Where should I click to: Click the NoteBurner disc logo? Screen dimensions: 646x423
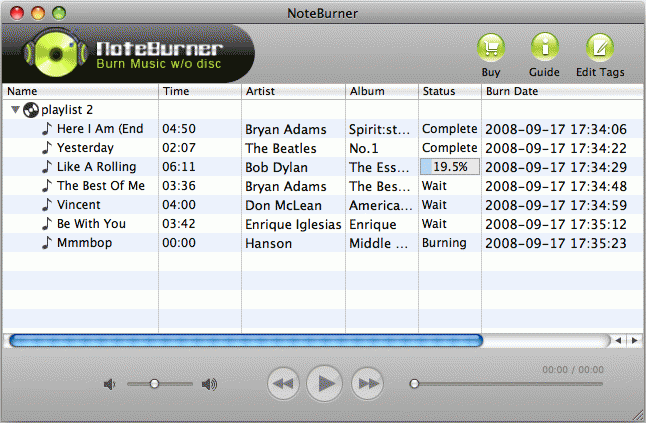point(56,53)
